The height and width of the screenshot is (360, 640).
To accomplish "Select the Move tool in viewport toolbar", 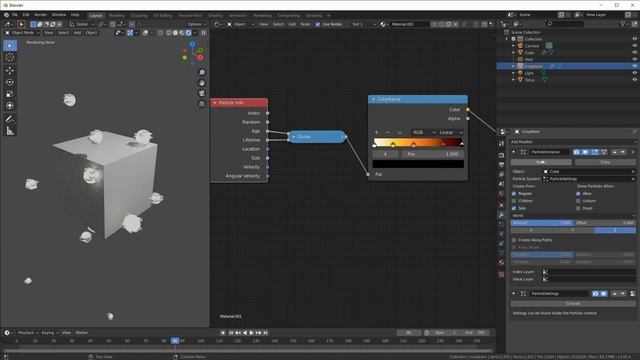I will (10, 70).
